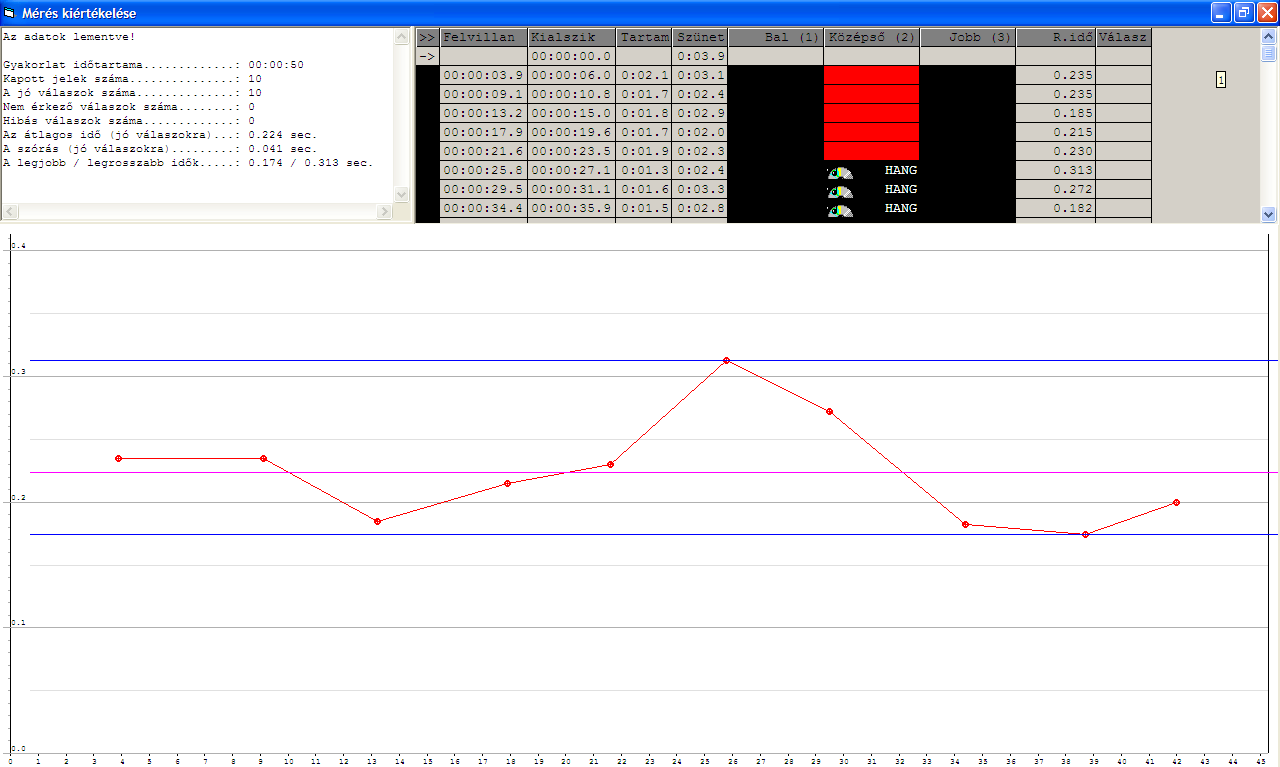The width and height of the screenshot is (1280, 767).
Task: Click the 'Kapott jelek száma' summary line
Action: (x=132, y=79)
